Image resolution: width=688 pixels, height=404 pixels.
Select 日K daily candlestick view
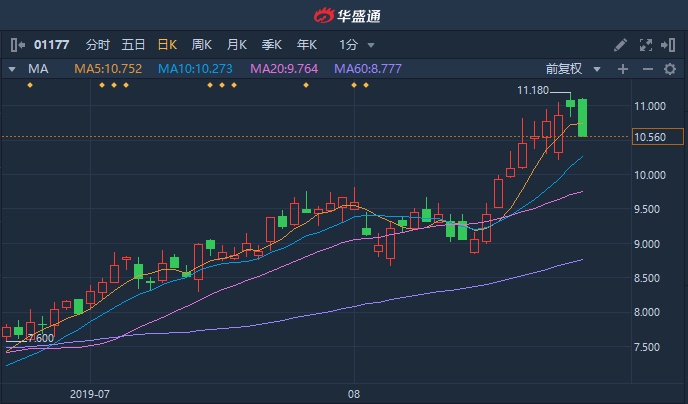[x=167, y=45]
